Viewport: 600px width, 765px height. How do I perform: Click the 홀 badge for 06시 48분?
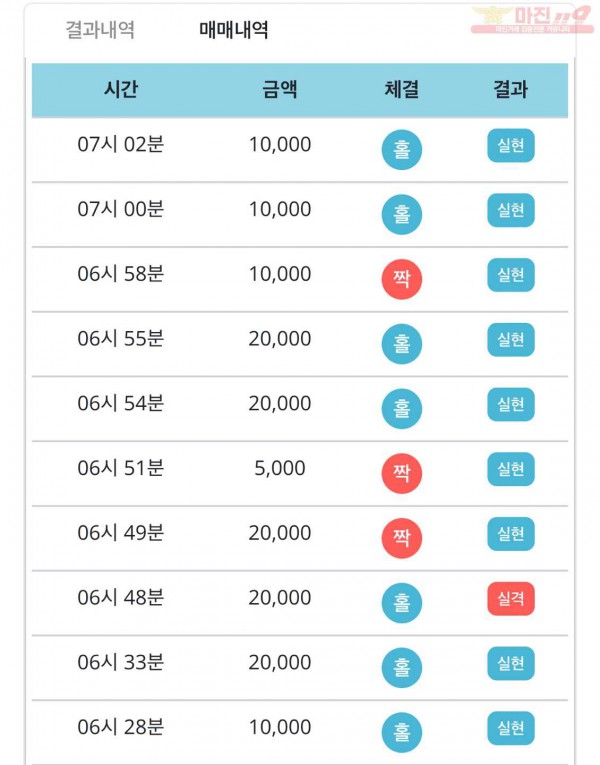pos(401,603)
